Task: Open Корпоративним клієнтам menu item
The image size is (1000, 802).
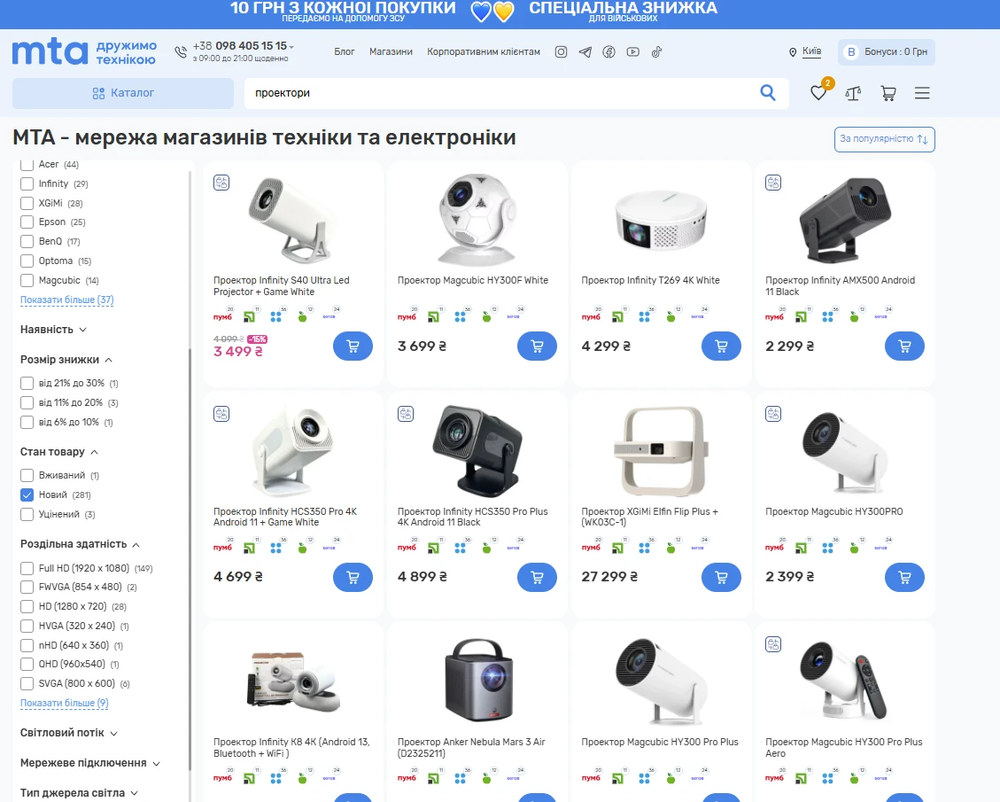Action: point(483,52)
